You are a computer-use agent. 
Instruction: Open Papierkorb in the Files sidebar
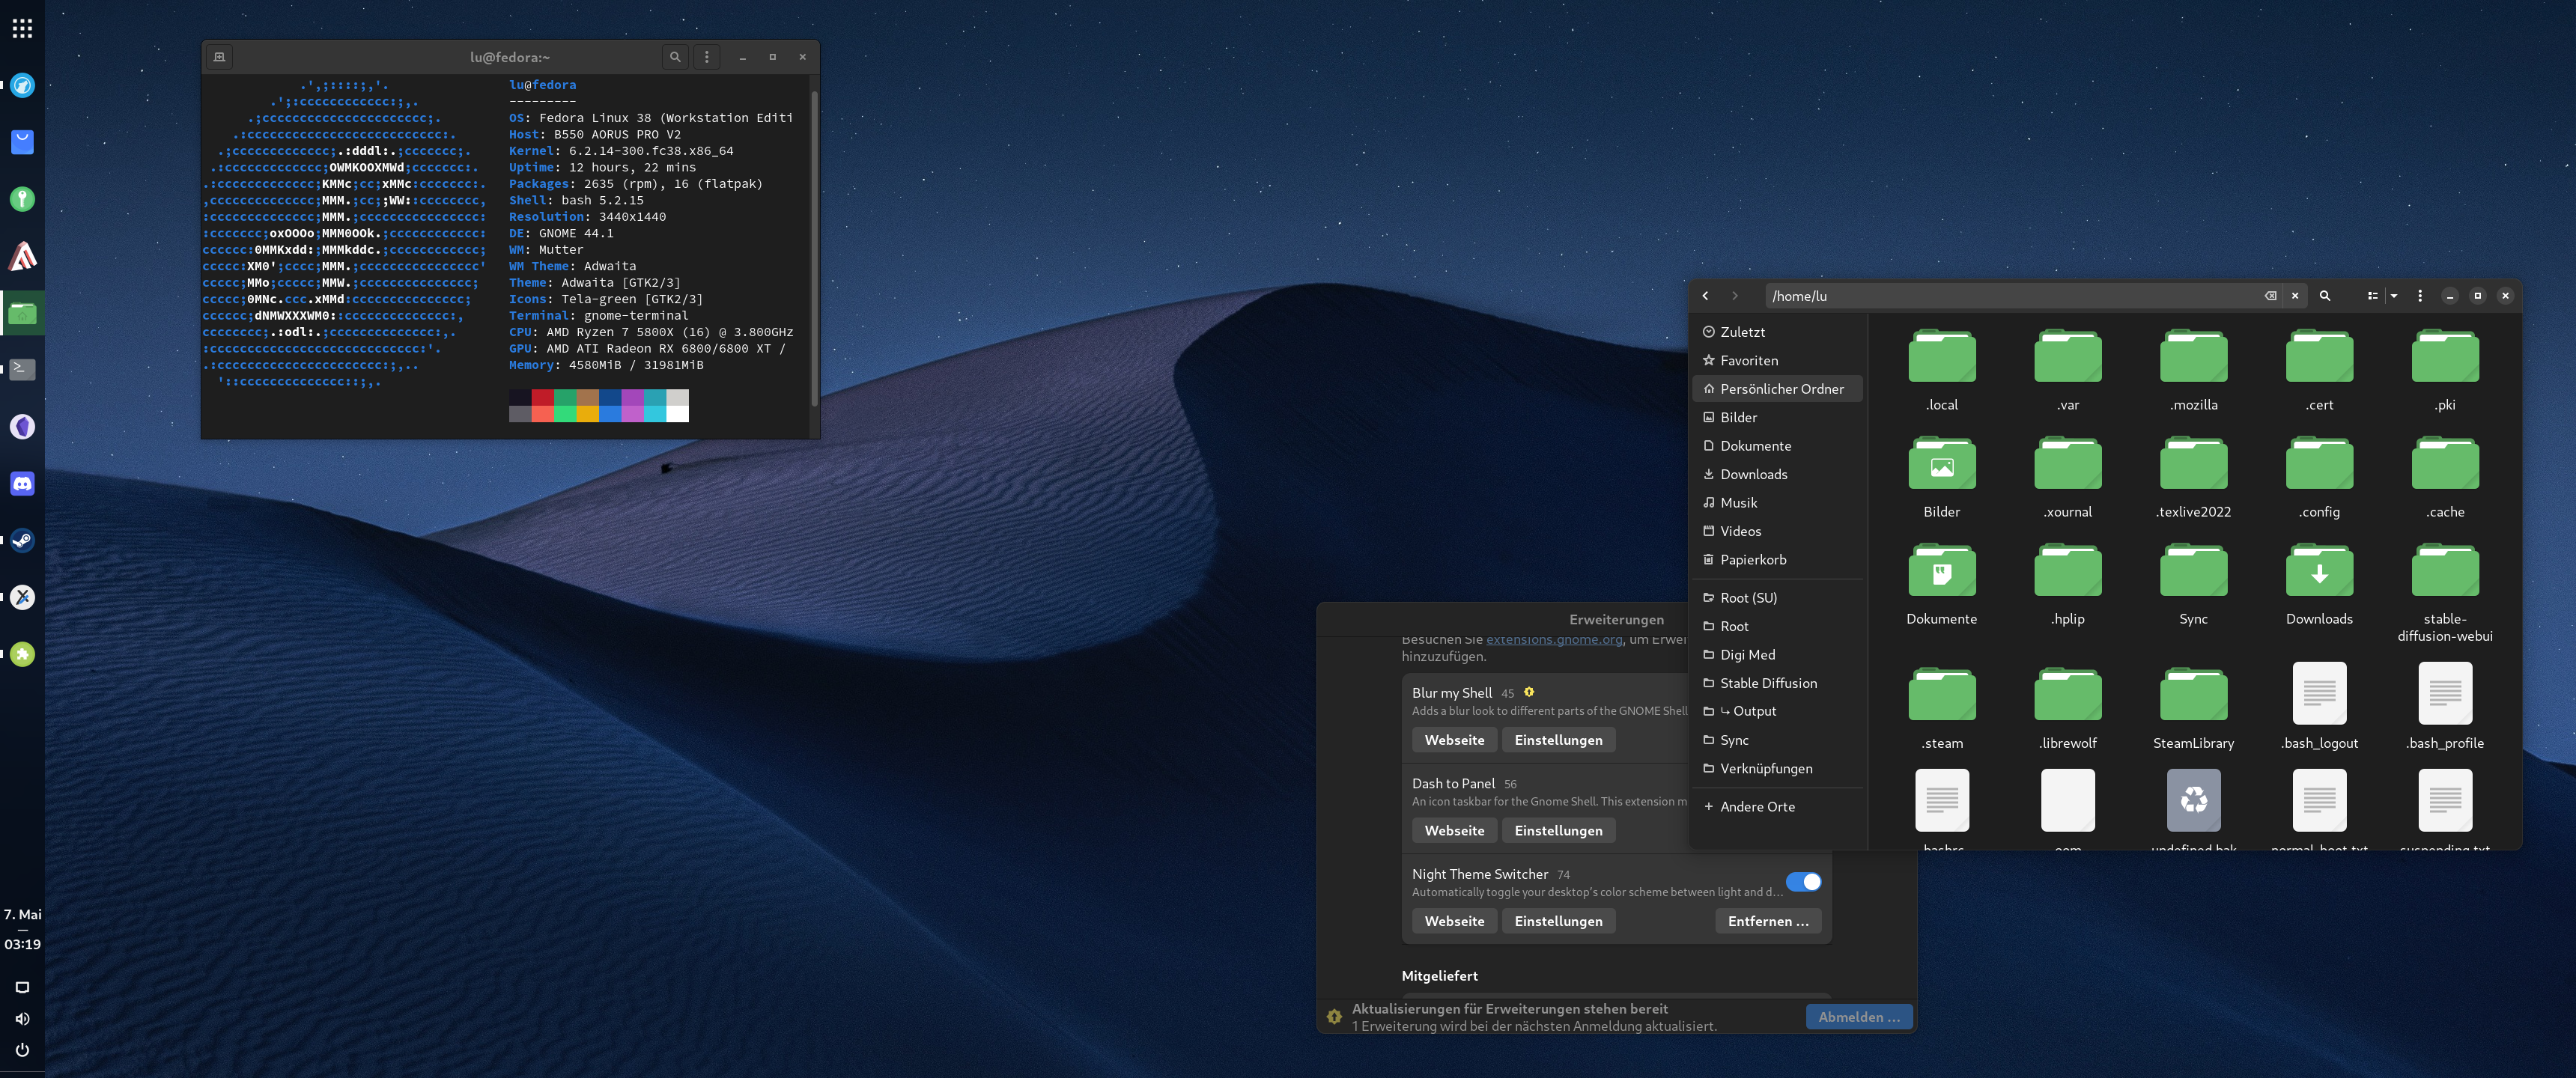click(x=1777, y=560)
